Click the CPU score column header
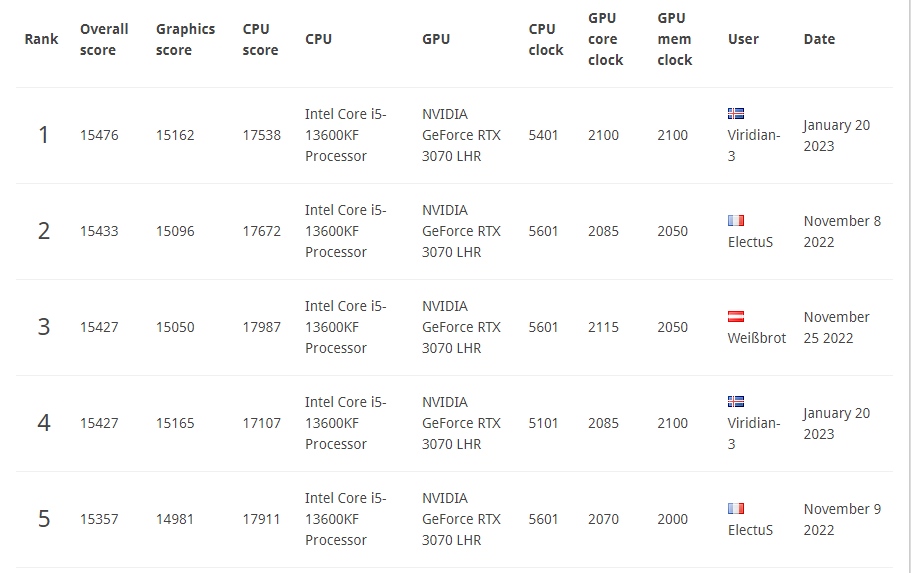The width and height of the screenshot is (911, 573). point(260,40)
